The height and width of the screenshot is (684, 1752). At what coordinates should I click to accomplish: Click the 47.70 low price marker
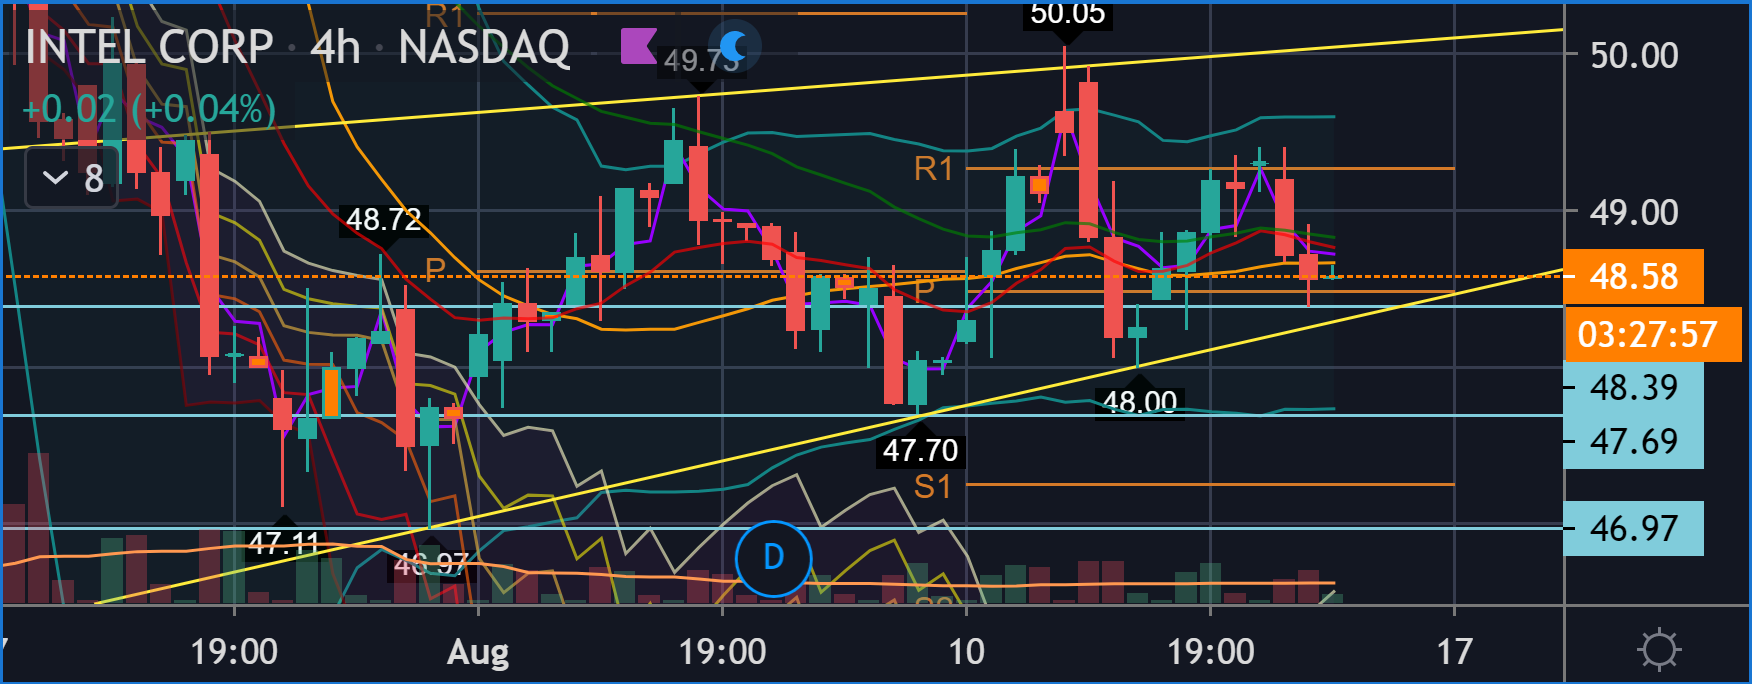[920, 450]
